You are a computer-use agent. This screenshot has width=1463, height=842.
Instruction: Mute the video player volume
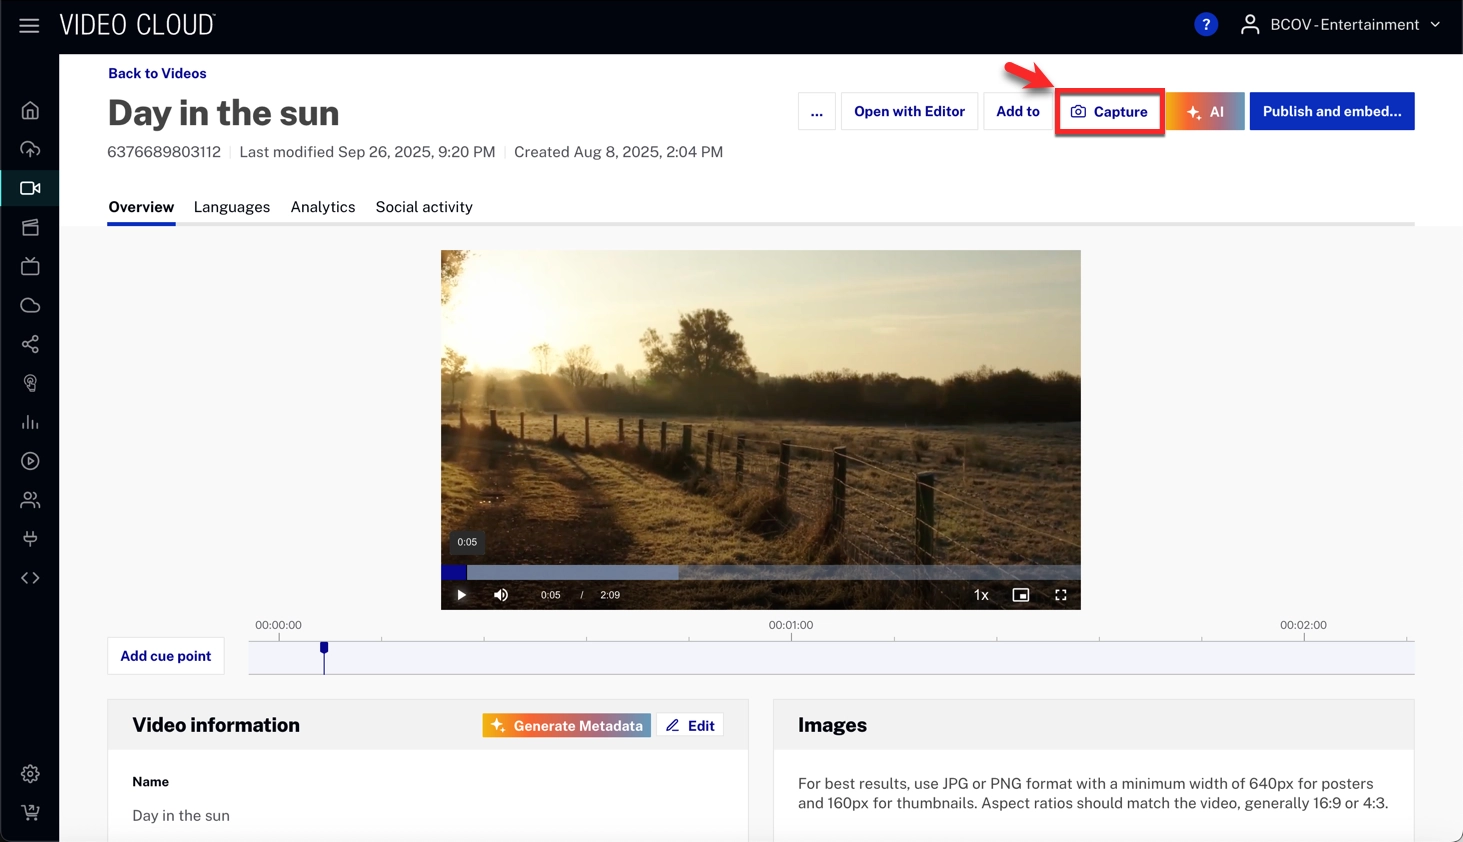[501, 595]
